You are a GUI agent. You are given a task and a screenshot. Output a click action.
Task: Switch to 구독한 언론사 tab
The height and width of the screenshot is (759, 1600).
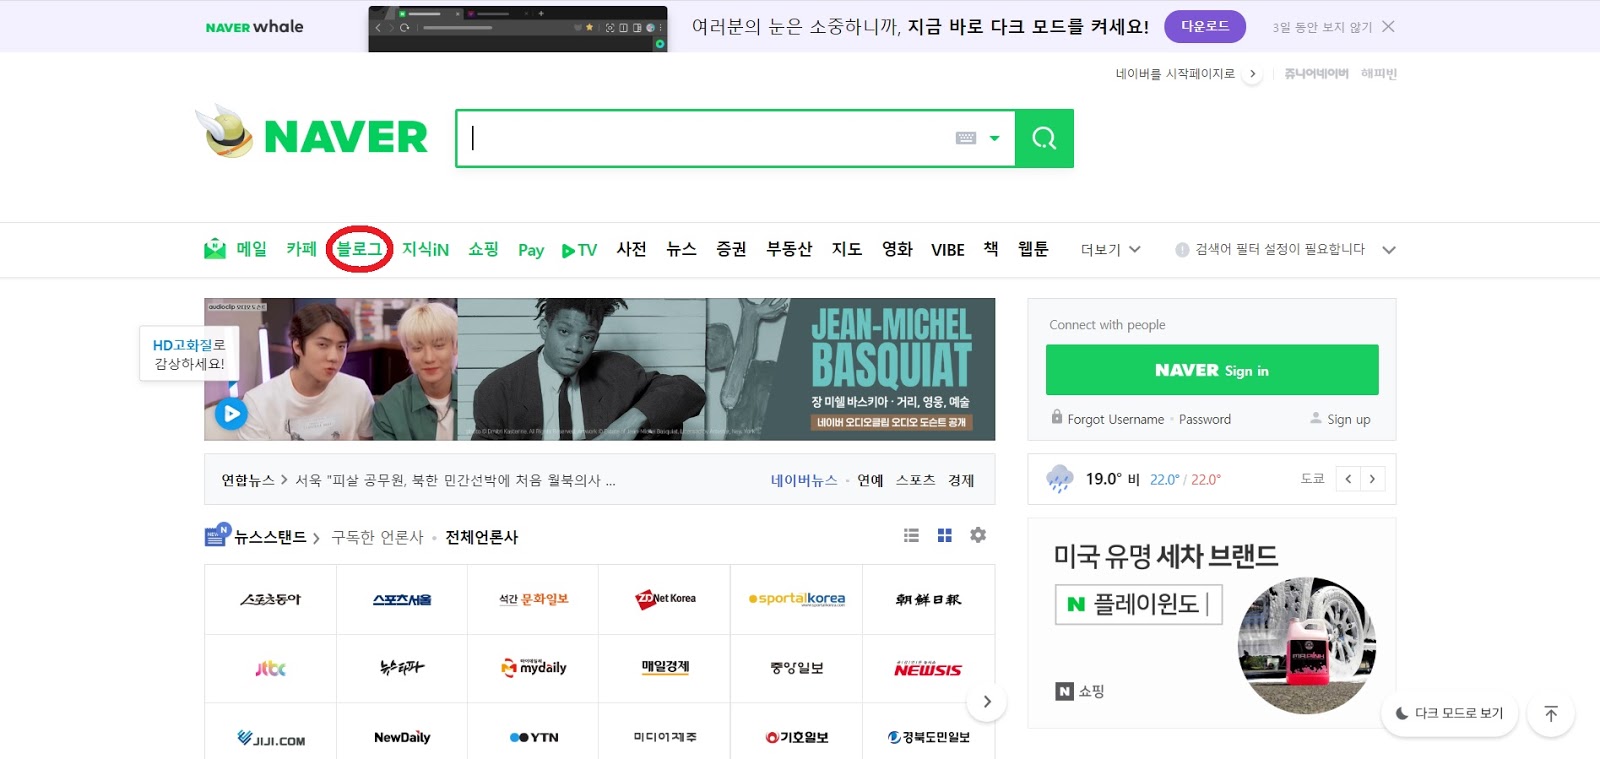coord(378,537)
